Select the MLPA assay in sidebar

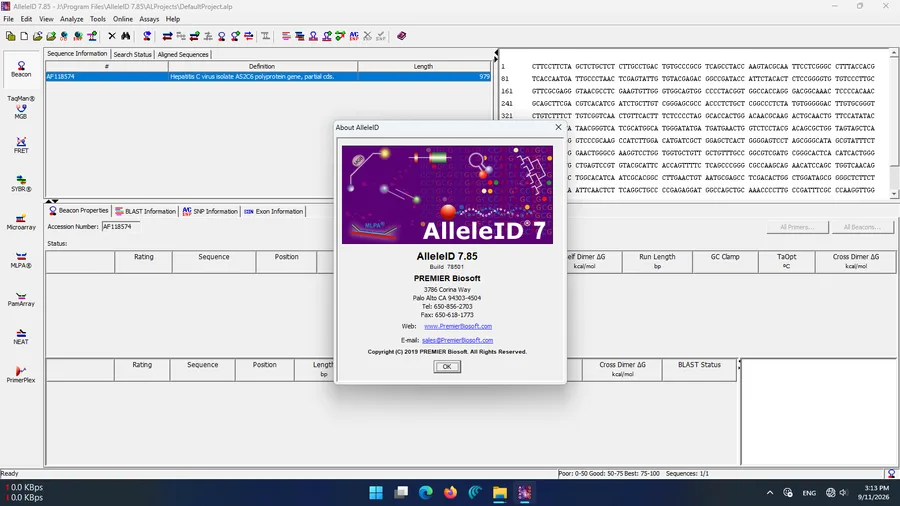point(21,260)
